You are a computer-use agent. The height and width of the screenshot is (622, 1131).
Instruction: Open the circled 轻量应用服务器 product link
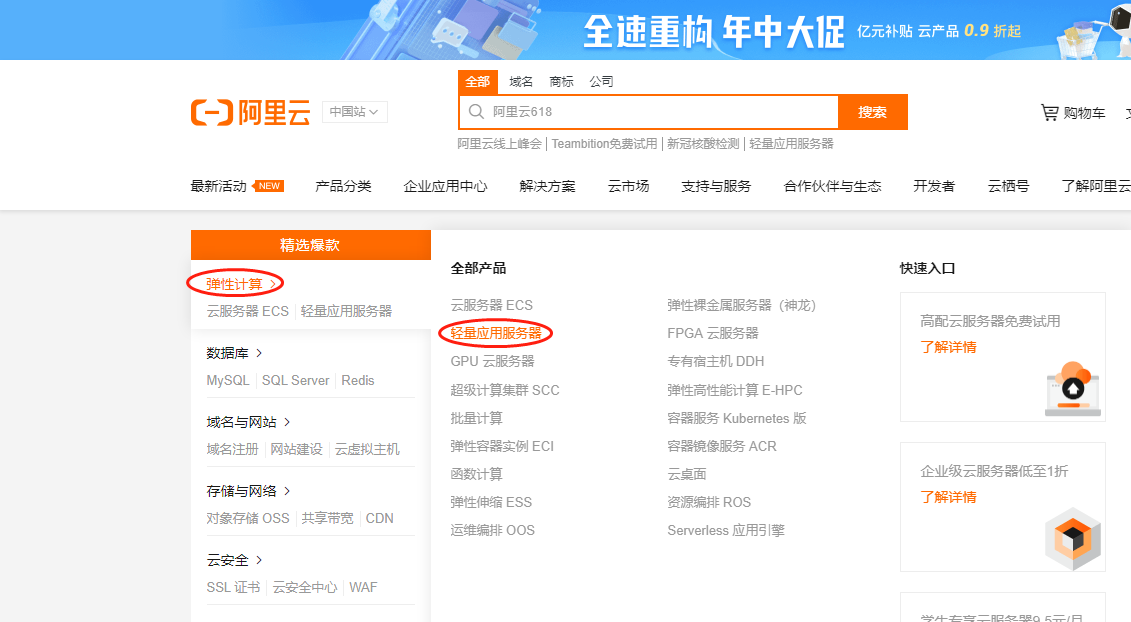(x=496, y=333)
